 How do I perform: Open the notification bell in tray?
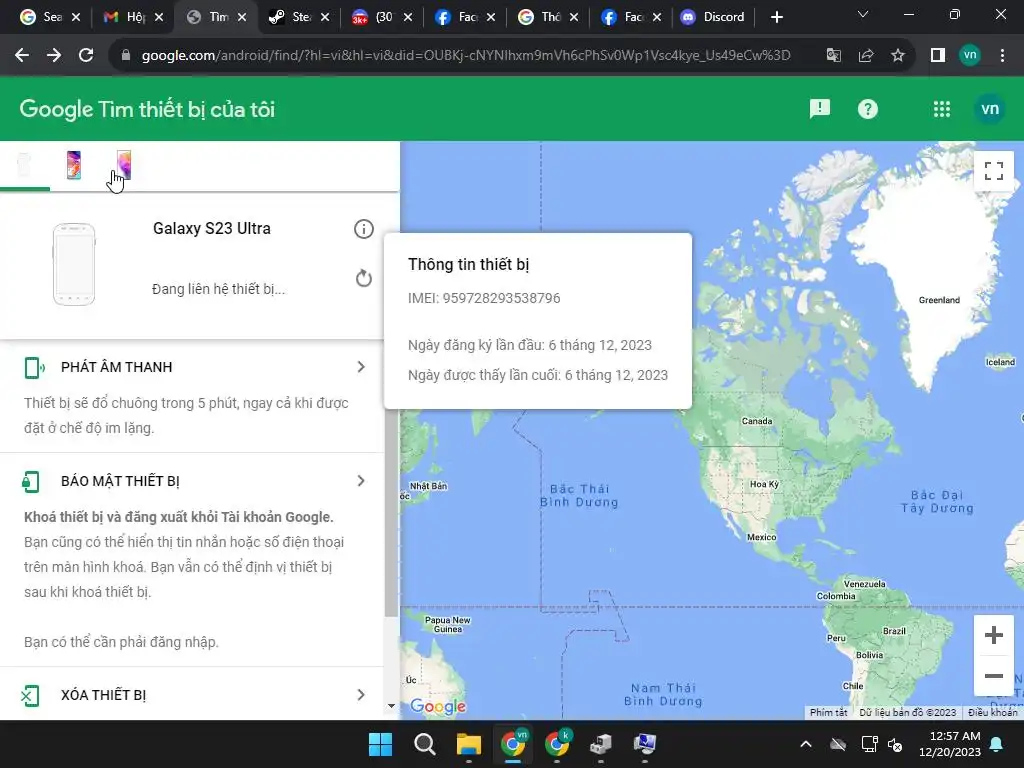[997, 744]
